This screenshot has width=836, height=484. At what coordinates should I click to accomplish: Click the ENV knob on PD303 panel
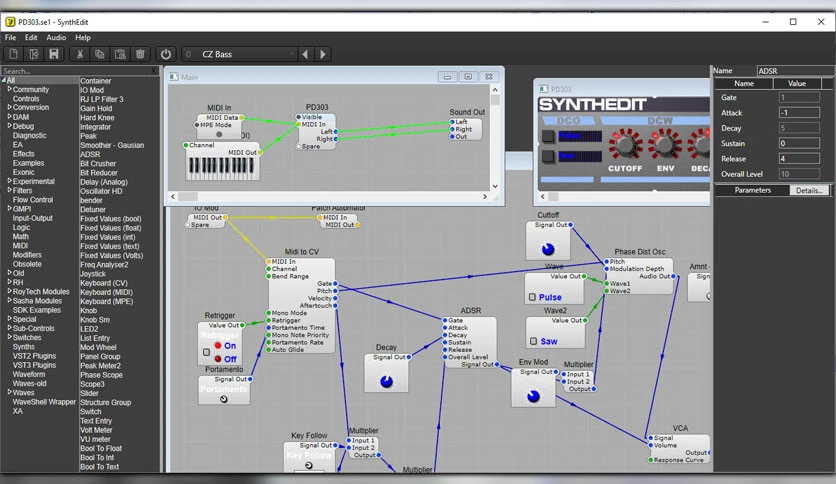(x=664, y=144)
